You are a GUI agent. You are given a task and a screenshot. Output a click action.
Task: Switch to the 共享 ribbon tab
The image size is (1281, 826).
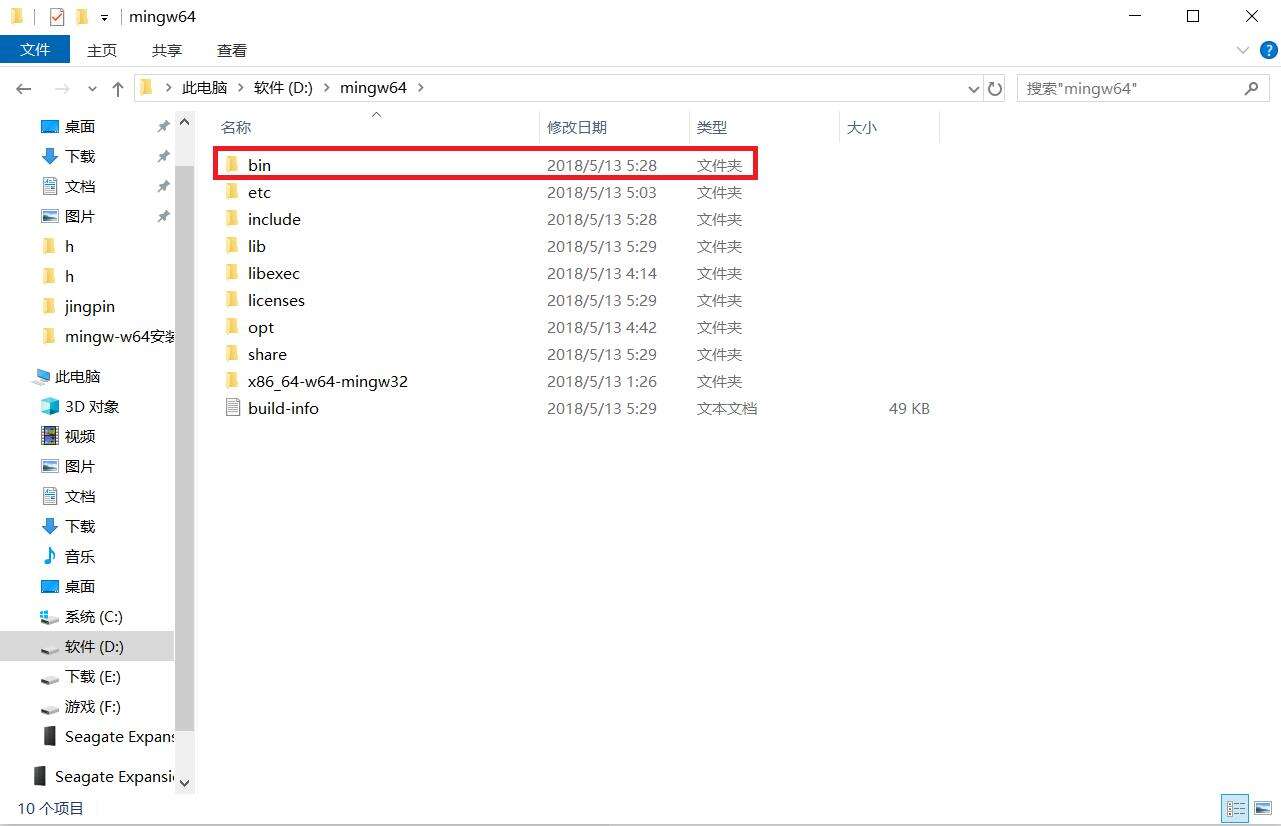click(x=167, y=50)
